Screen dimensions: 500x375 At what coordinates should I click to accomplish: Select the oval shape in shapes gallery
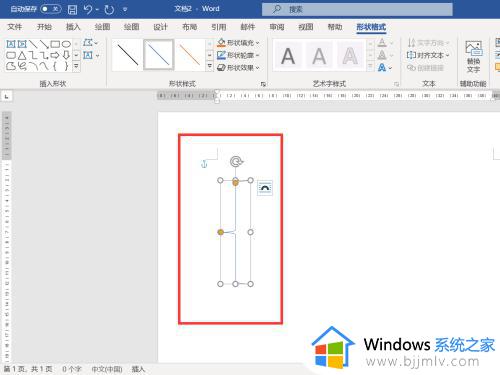coord(66,44)
